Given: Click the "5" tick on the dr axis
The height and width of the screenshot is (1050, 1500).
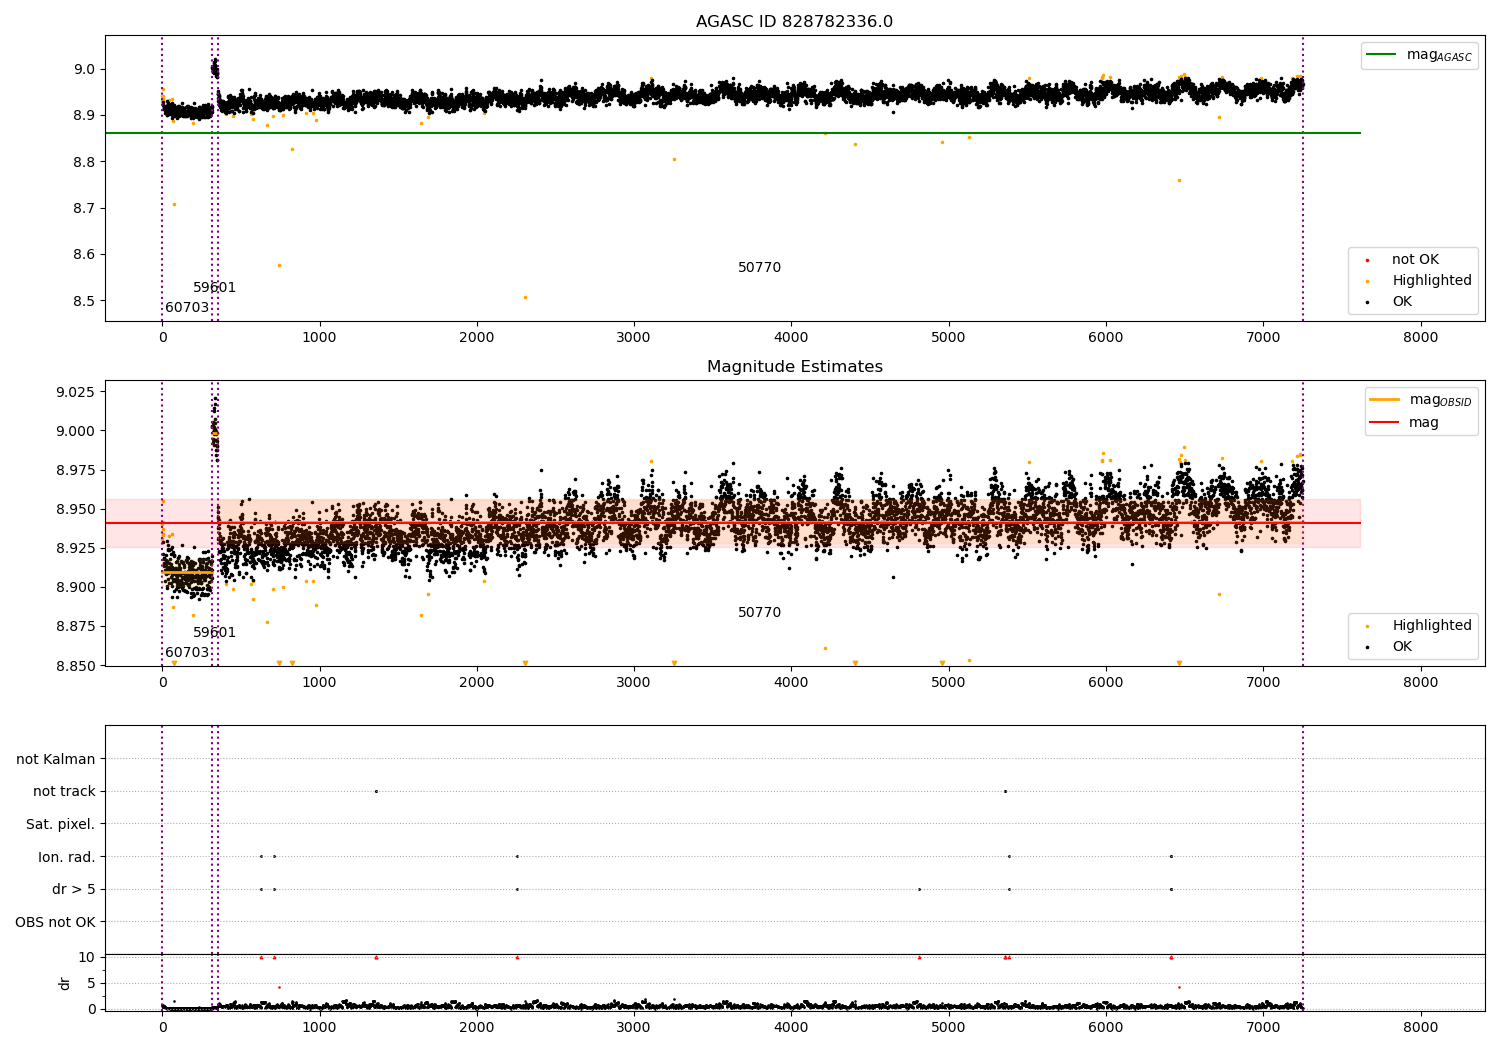Looking at the screenshot, I should pos(92,983).
